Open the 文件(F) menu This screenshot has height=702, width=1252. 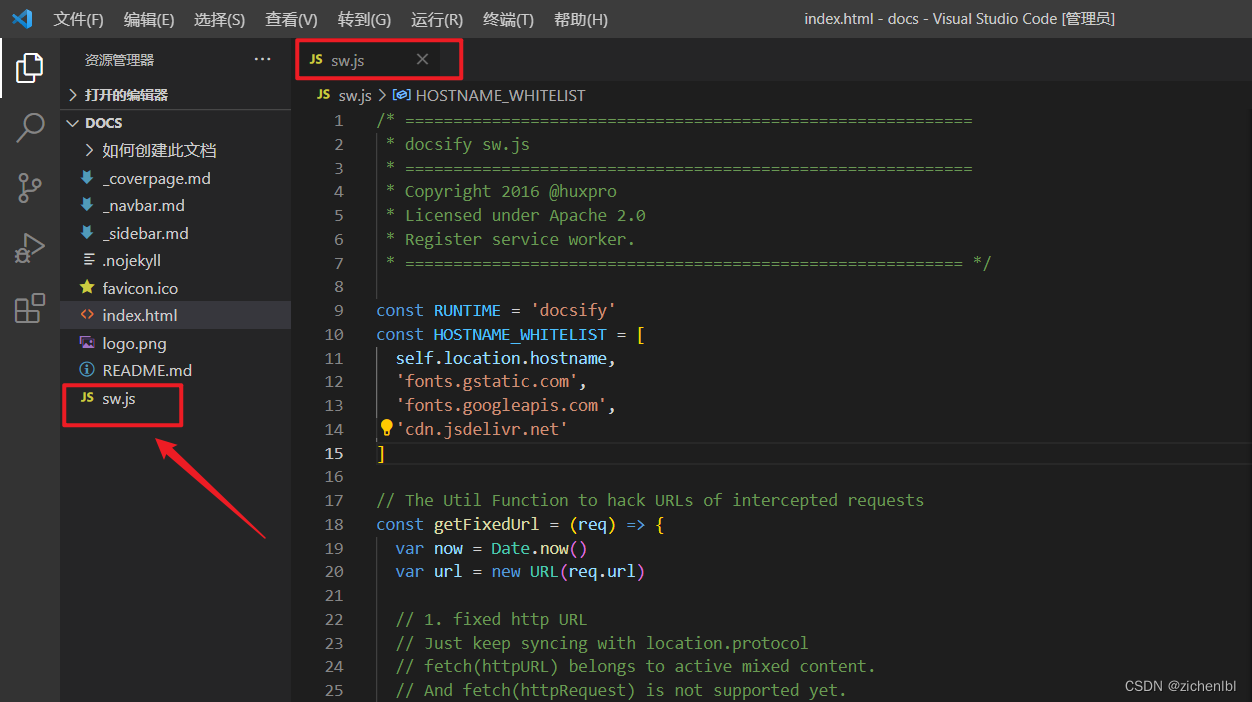(79, 20)
